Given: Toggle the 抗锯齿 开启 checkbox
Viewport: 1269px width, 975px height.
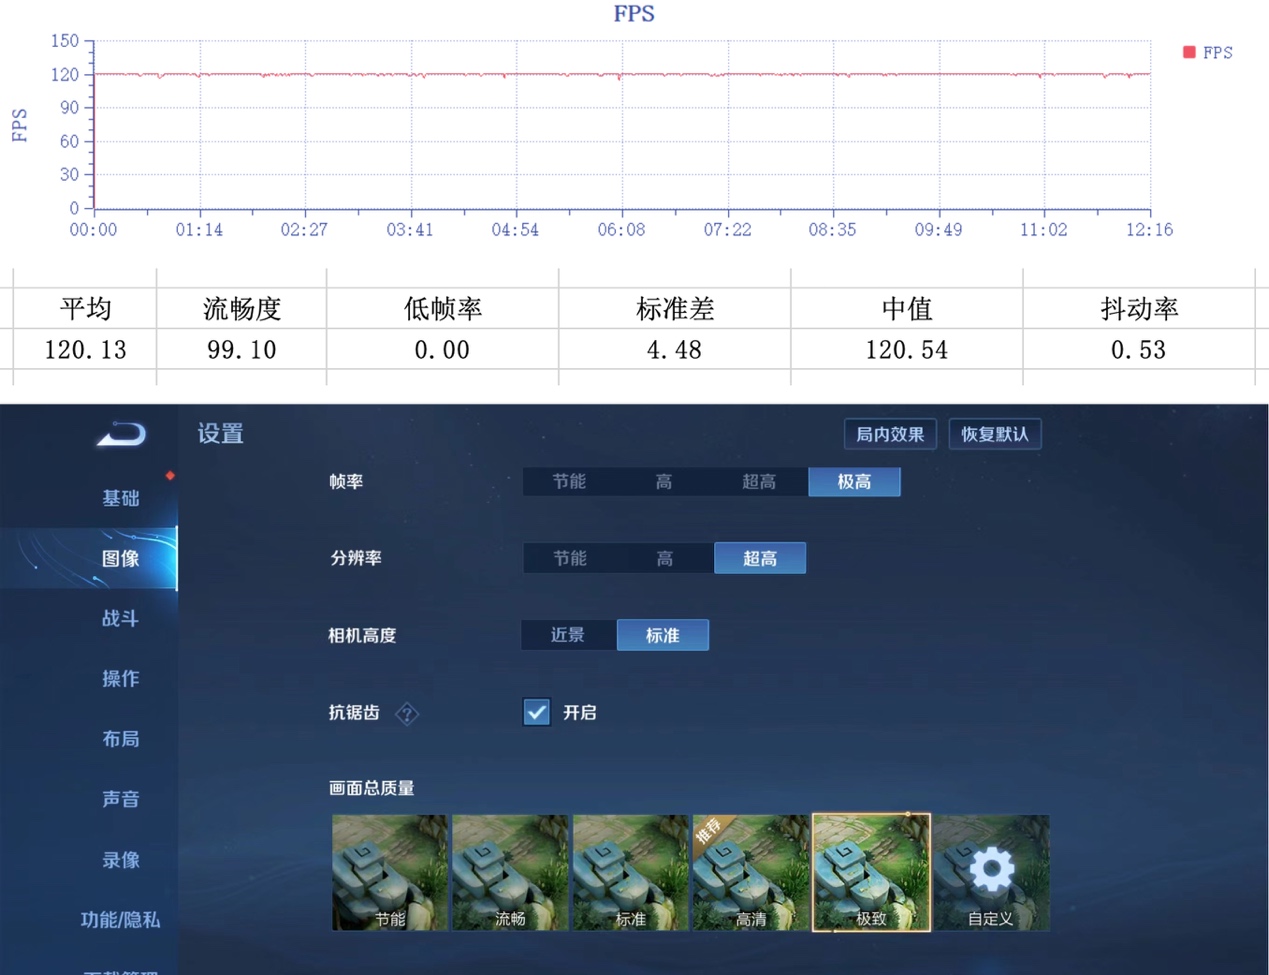Looking at the screenshot, I should pos(537,712).
